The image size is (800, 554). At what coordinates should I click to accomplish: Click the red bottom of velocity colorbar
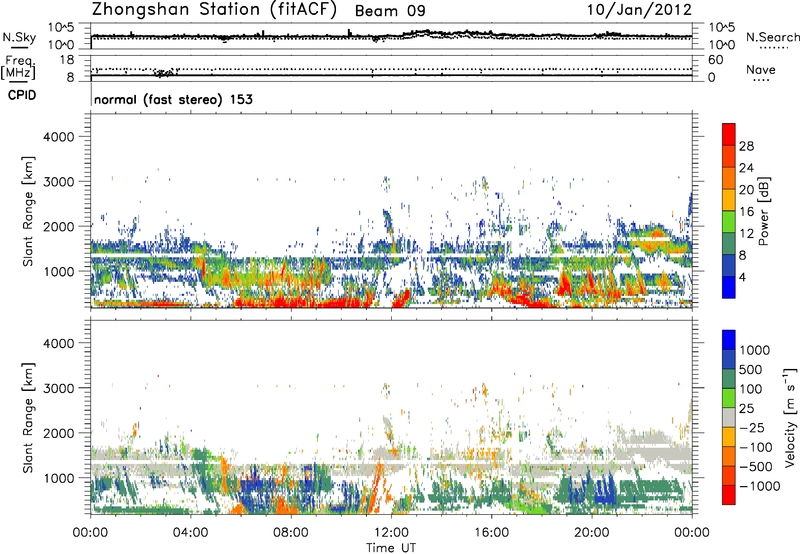point(729,495)
